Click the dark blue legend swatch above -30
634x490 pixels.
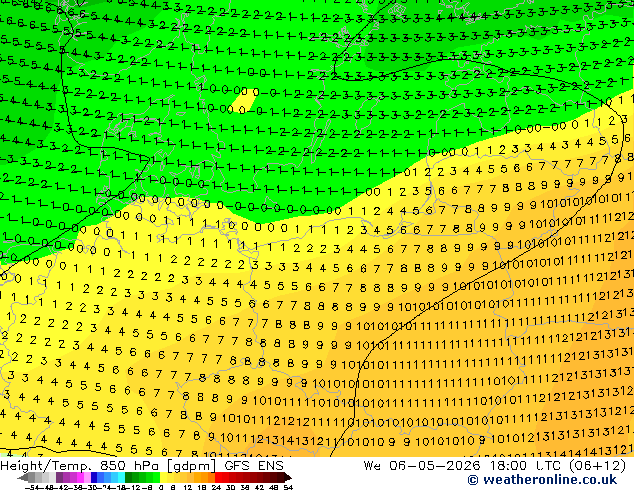tap(94, 477)
